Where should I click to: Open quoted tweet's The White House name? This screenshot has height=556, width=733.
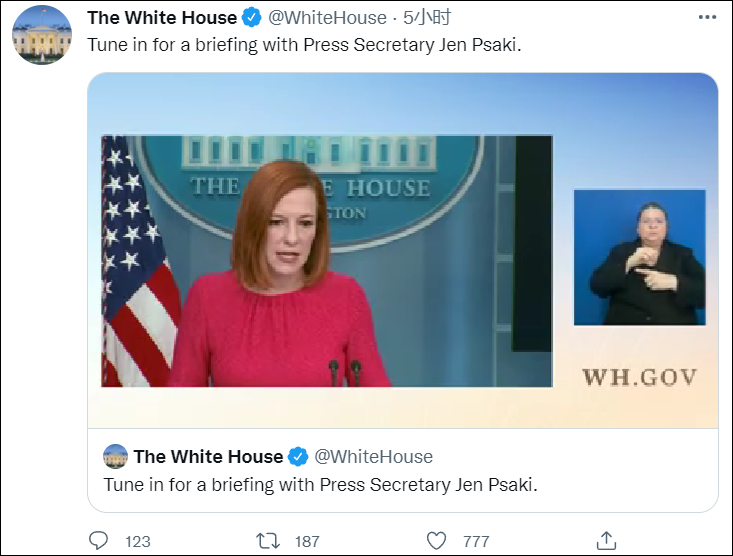tap(208, 457)
